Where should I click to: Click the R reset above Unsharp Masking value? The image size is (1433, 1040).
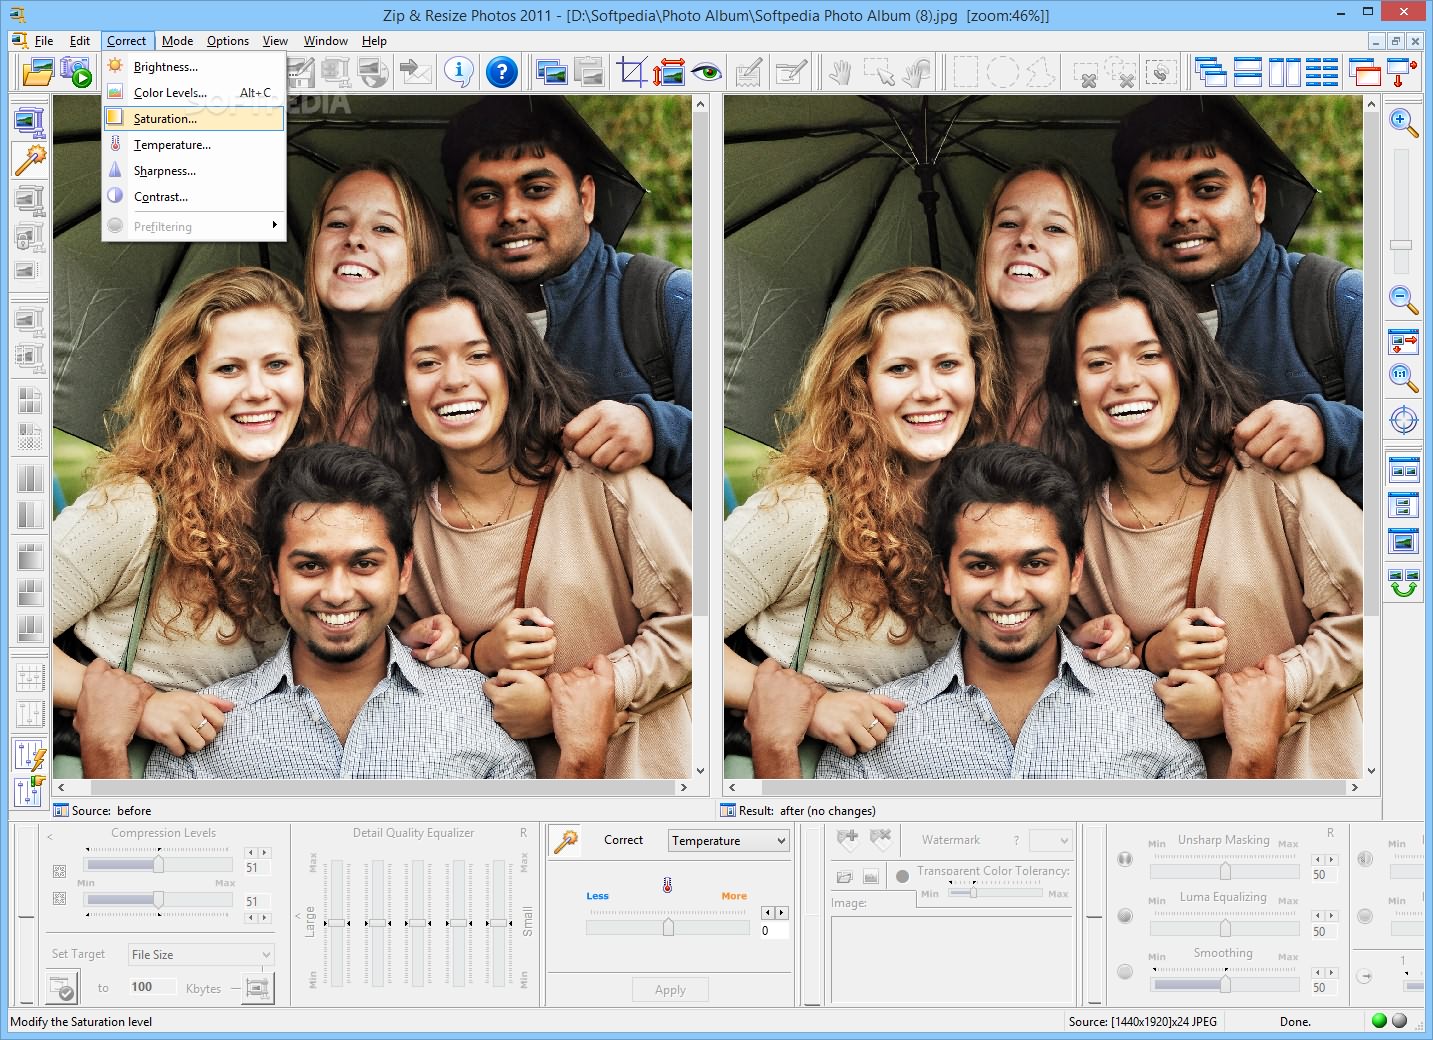point(1330,832)
